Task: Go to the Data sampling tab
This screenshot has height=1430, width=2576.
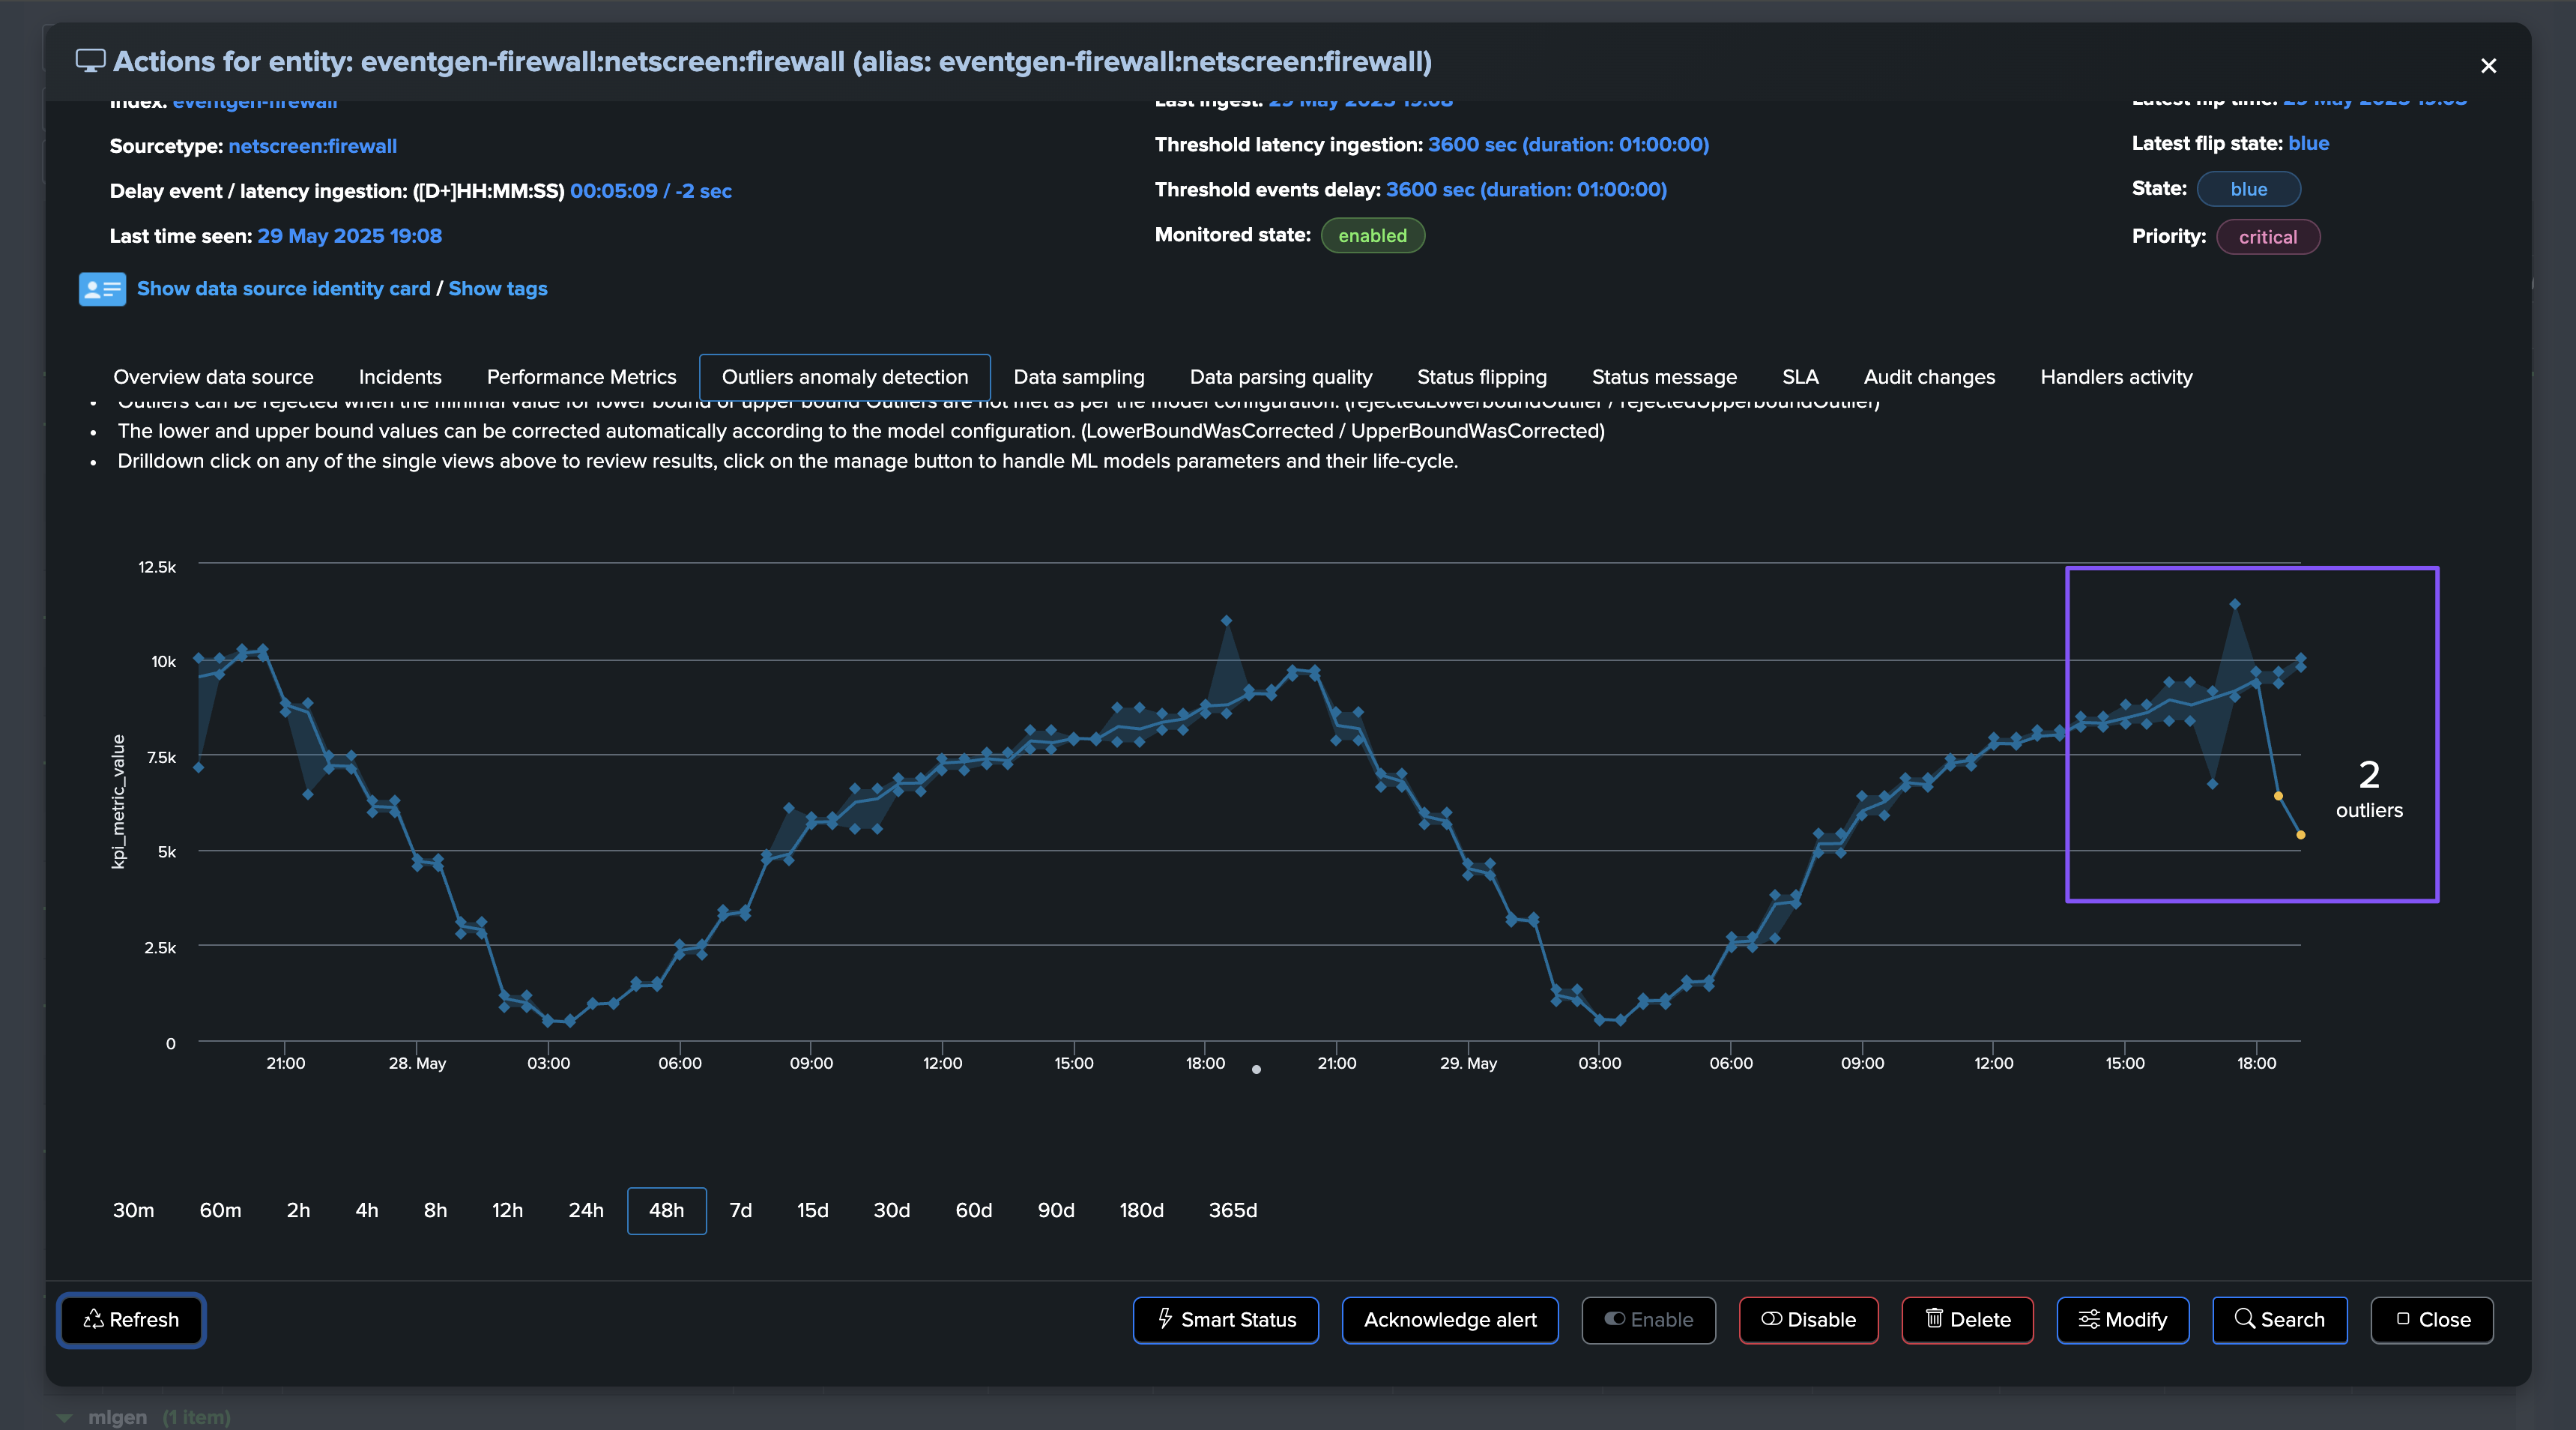Action: click(x=1078, y=377)
